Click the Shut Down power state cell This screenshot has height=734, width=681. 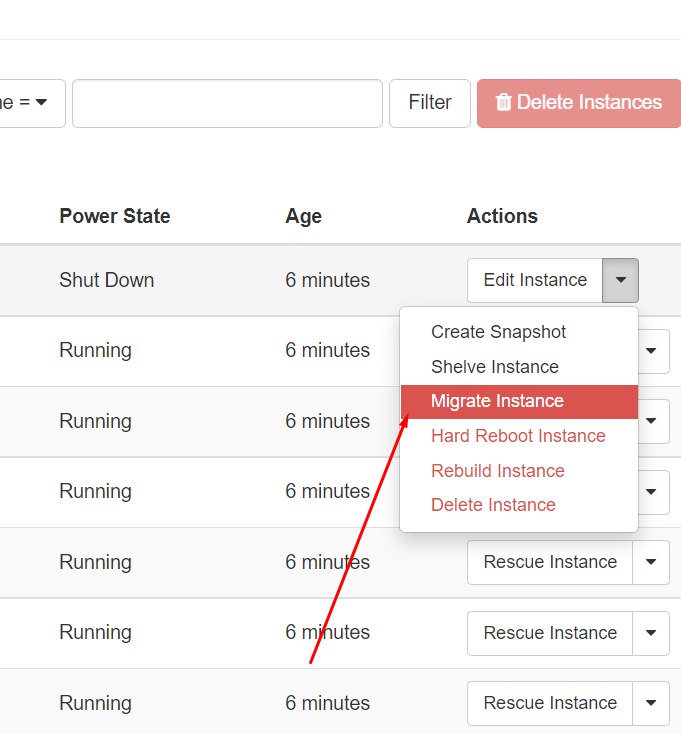point(106,280)
